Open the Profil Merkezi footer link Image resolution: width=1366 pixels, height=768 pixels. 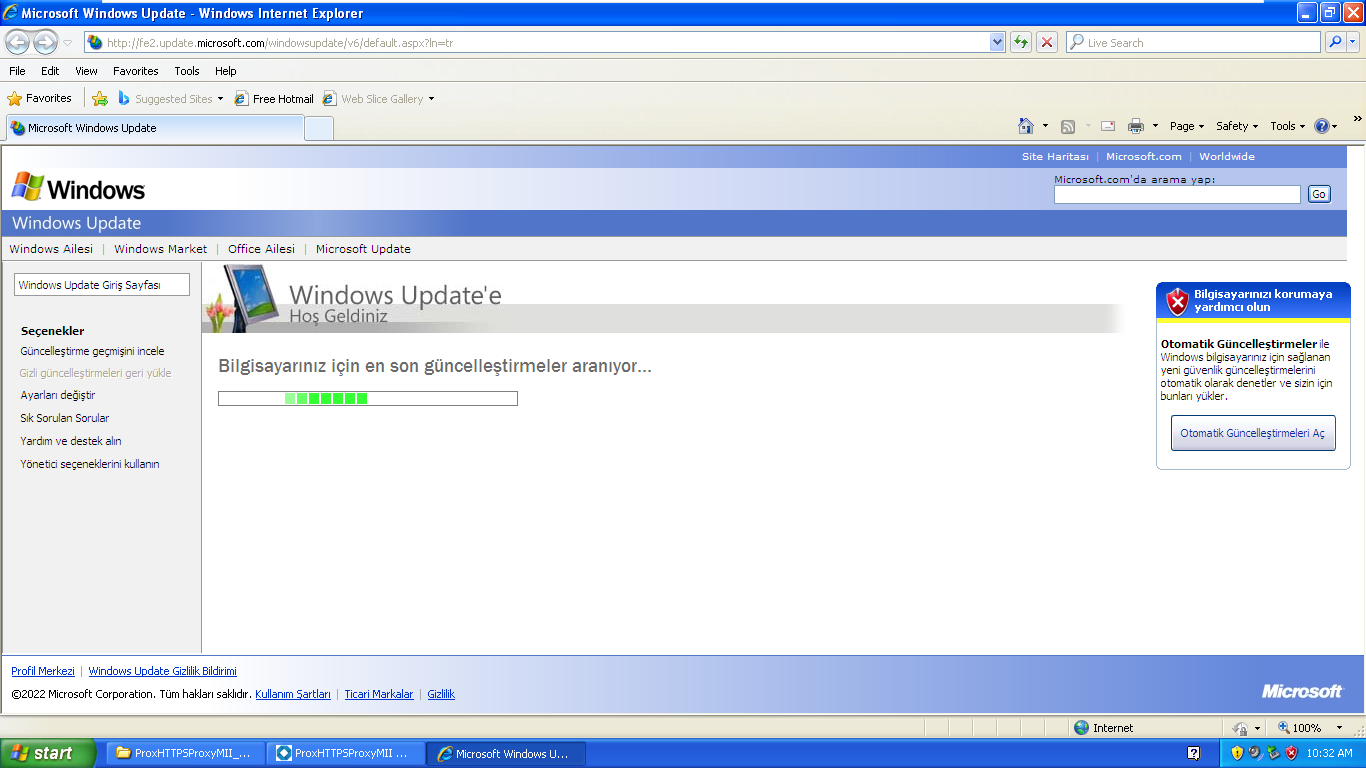point(43,671)
